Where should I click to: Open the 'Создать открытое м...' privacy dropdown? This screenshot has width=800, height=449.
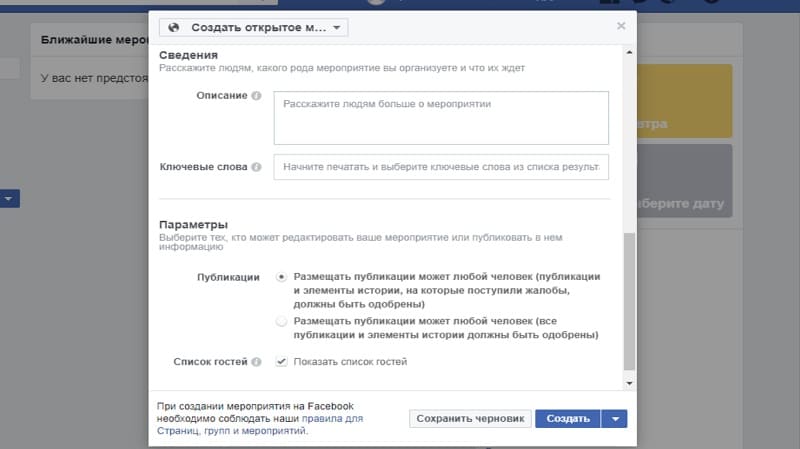254,28
